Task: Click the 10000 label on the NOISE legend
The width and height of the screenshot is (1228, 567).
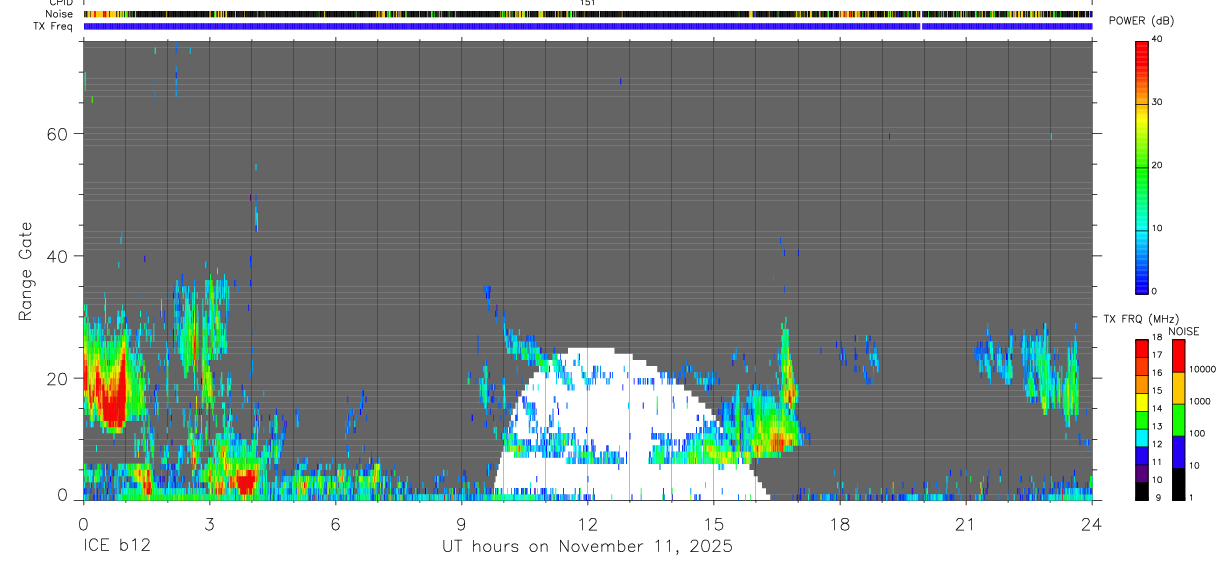Action: tap(1204, 369)
